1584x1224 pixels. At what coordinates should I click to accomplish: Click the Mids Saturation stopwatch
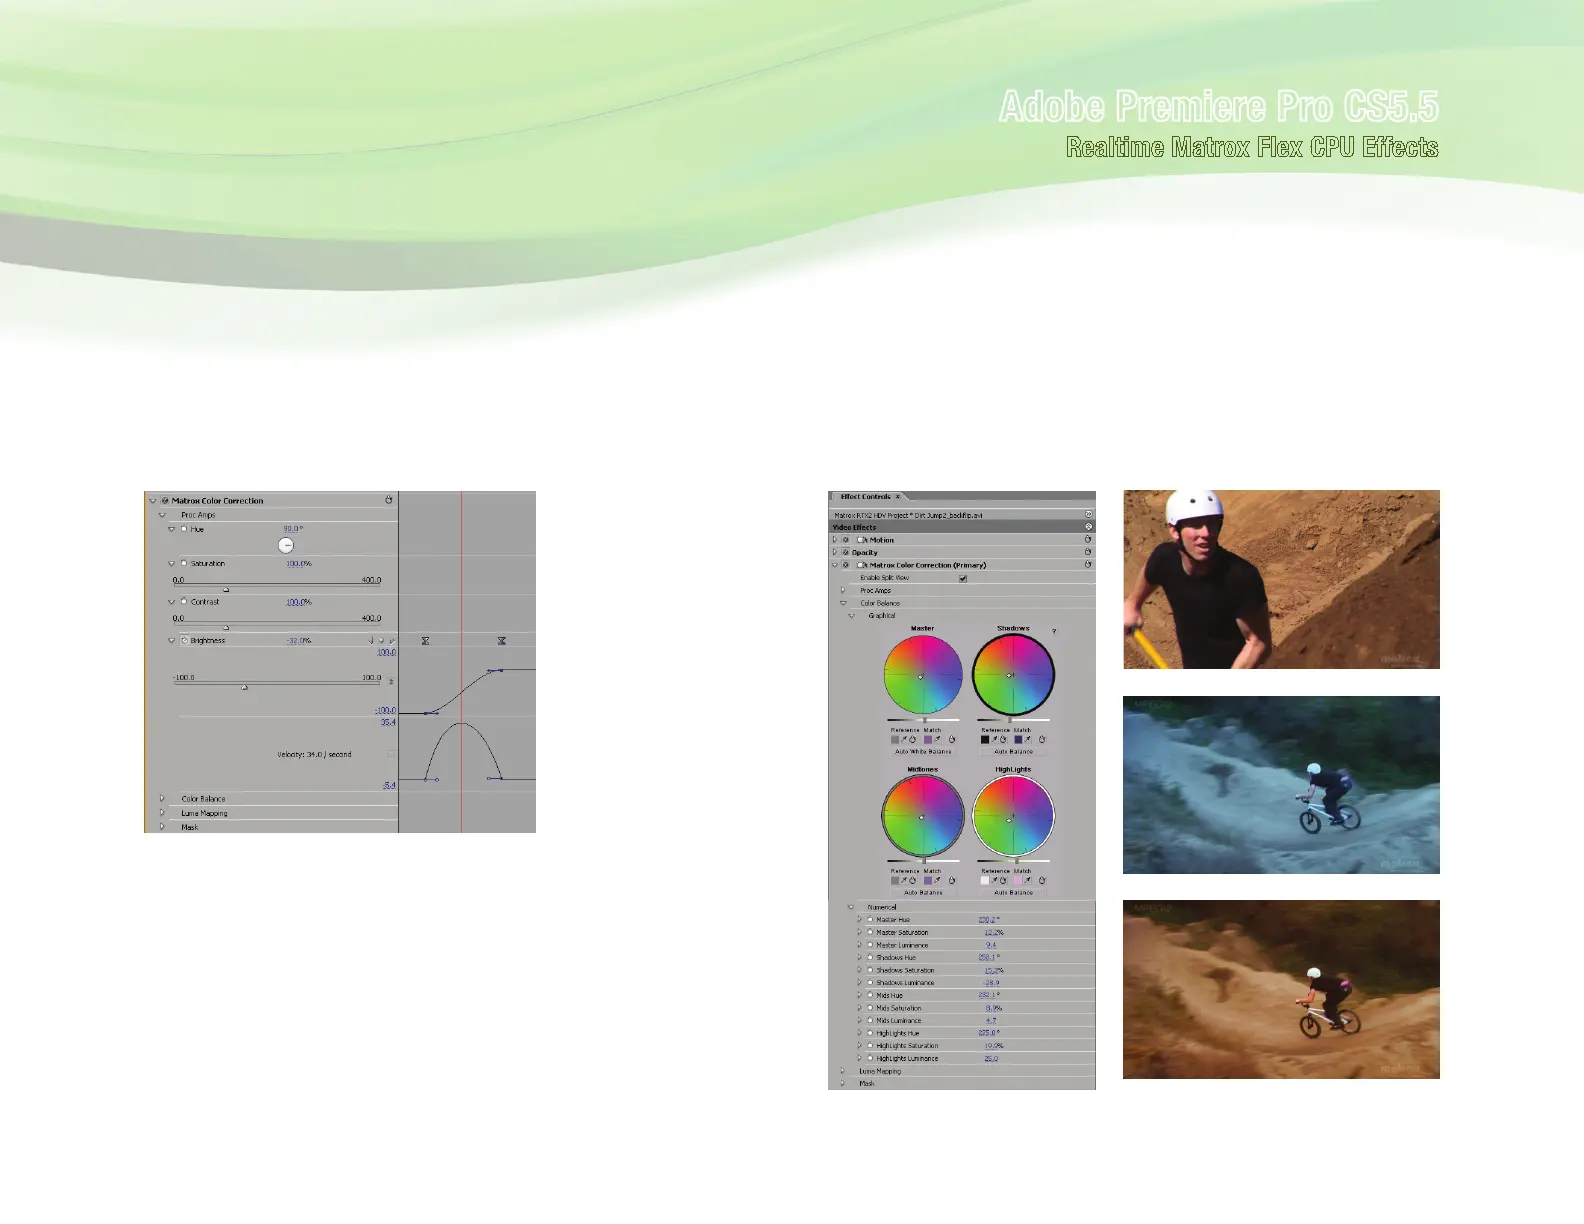[870, 1008]
